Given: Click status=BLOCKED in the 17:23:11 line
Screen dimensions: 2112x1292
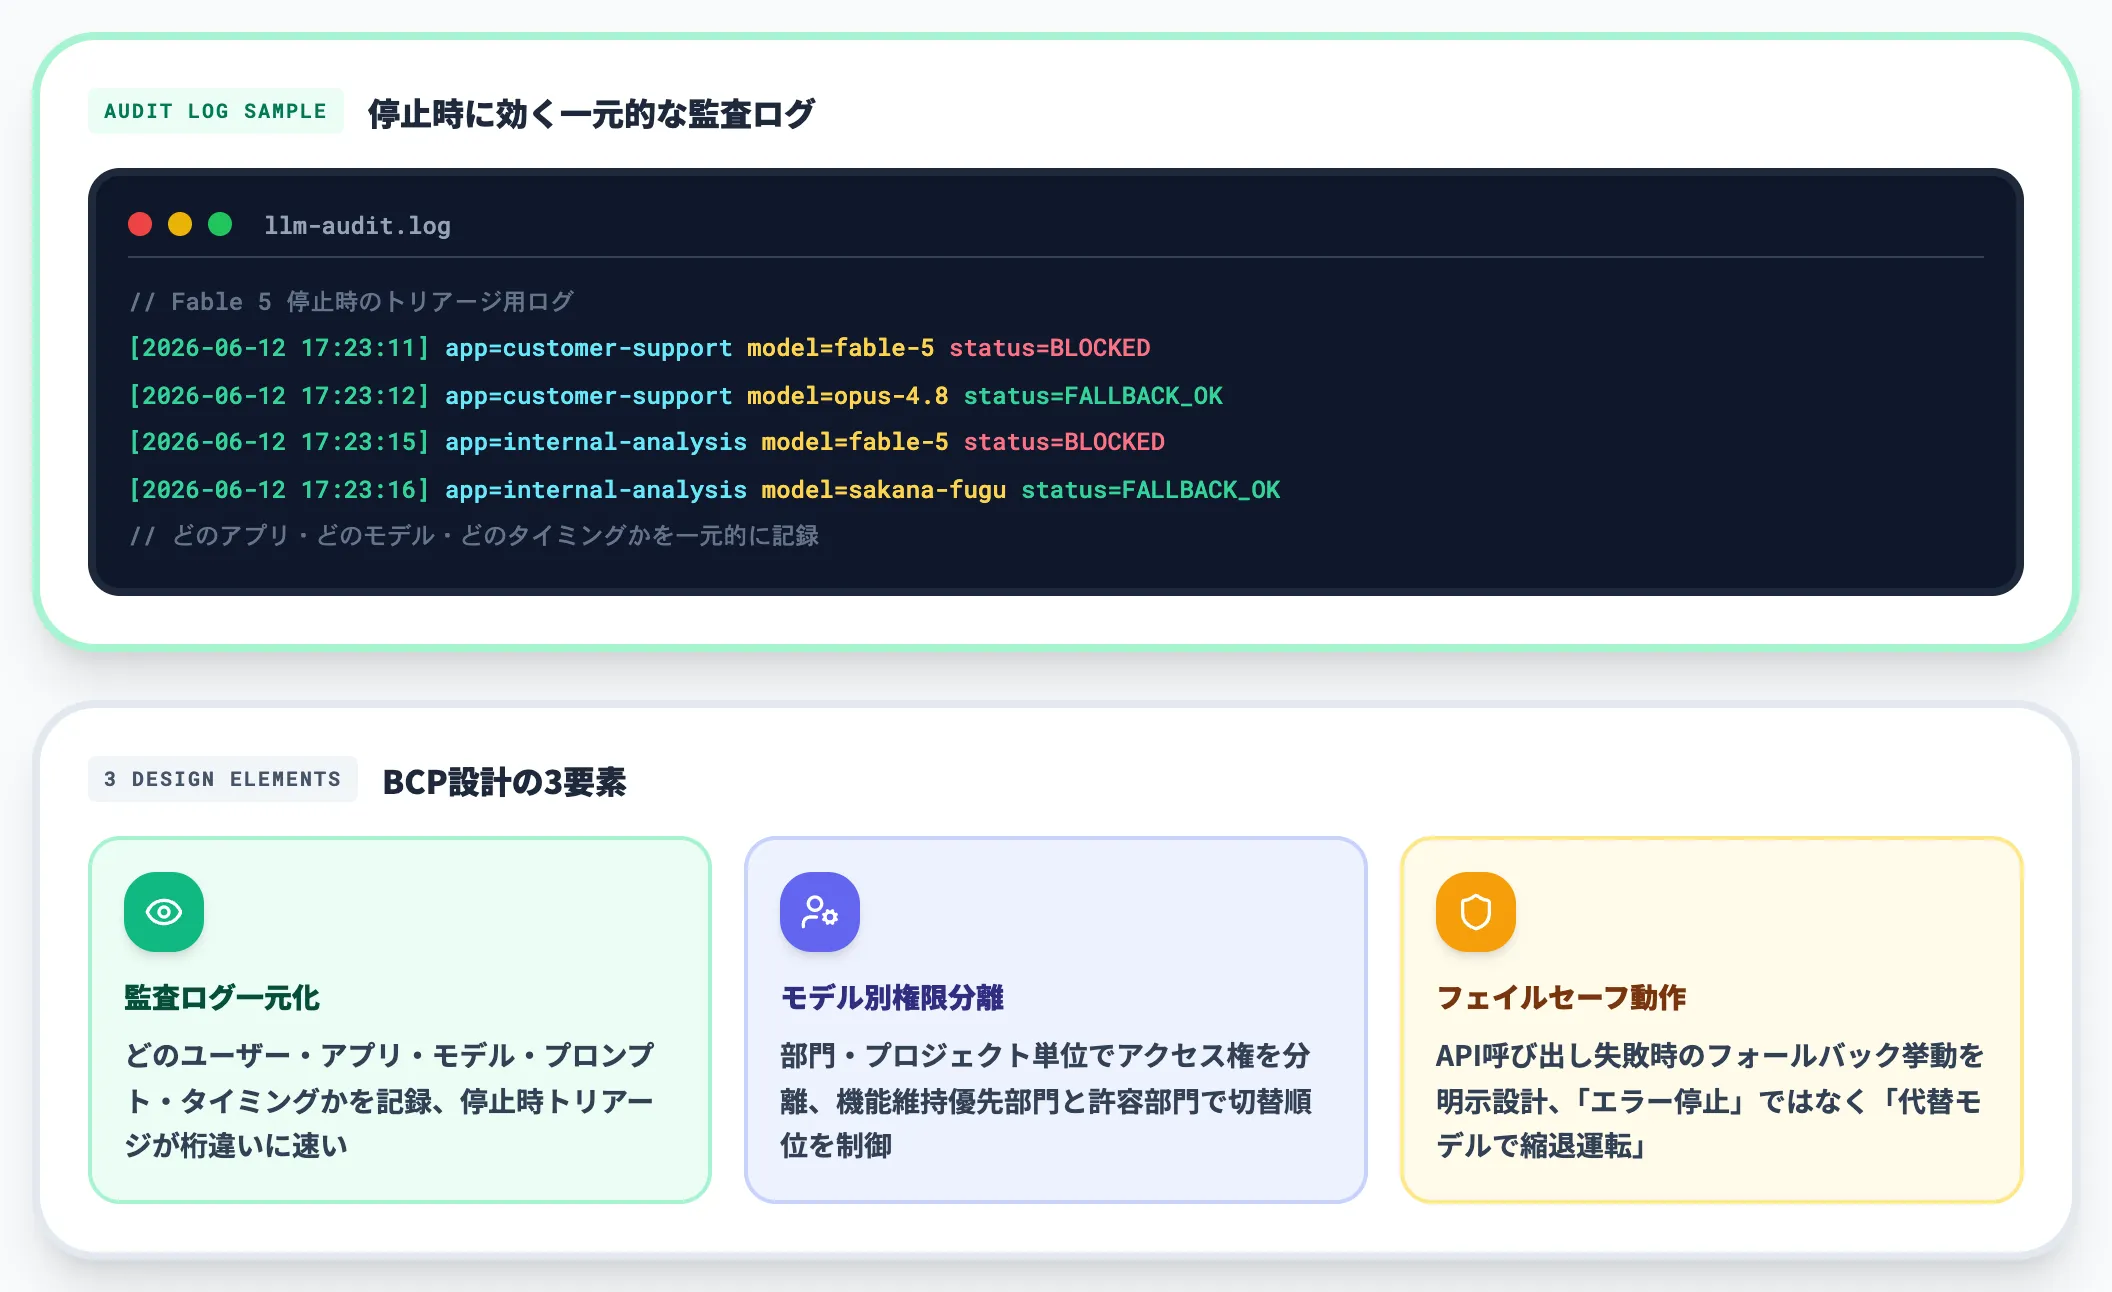Looking at the screenshot, I should coord(1050,348).
